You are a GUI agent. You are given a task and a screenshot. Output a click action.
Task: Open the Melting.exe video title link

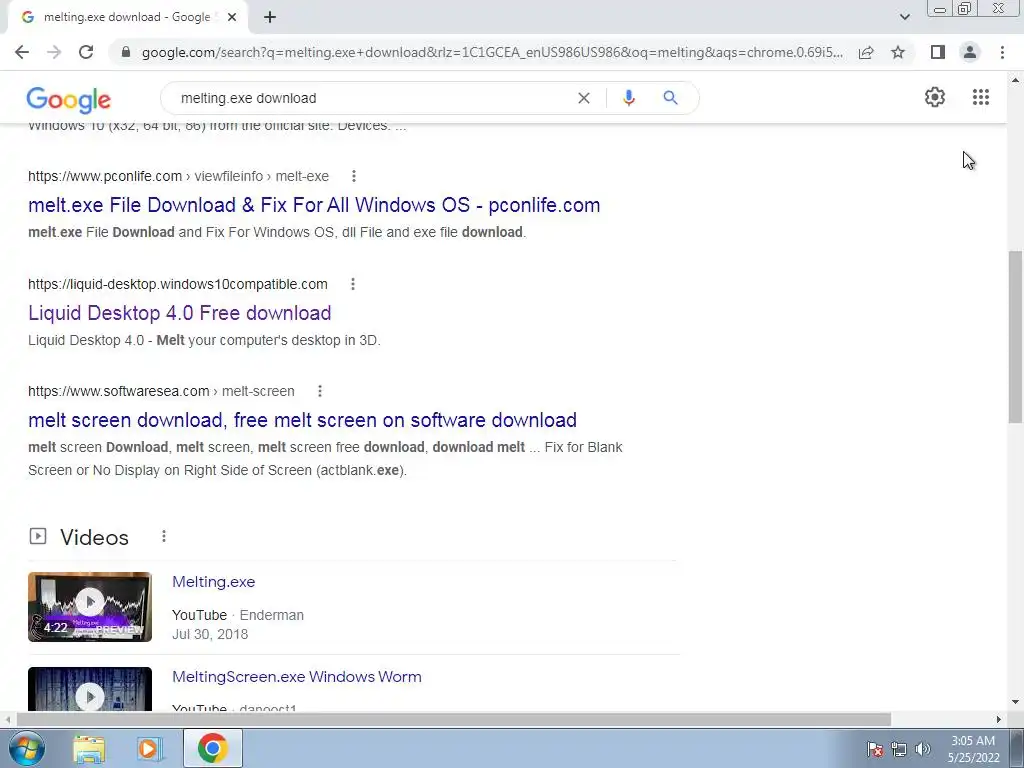[x=214, y=582]
